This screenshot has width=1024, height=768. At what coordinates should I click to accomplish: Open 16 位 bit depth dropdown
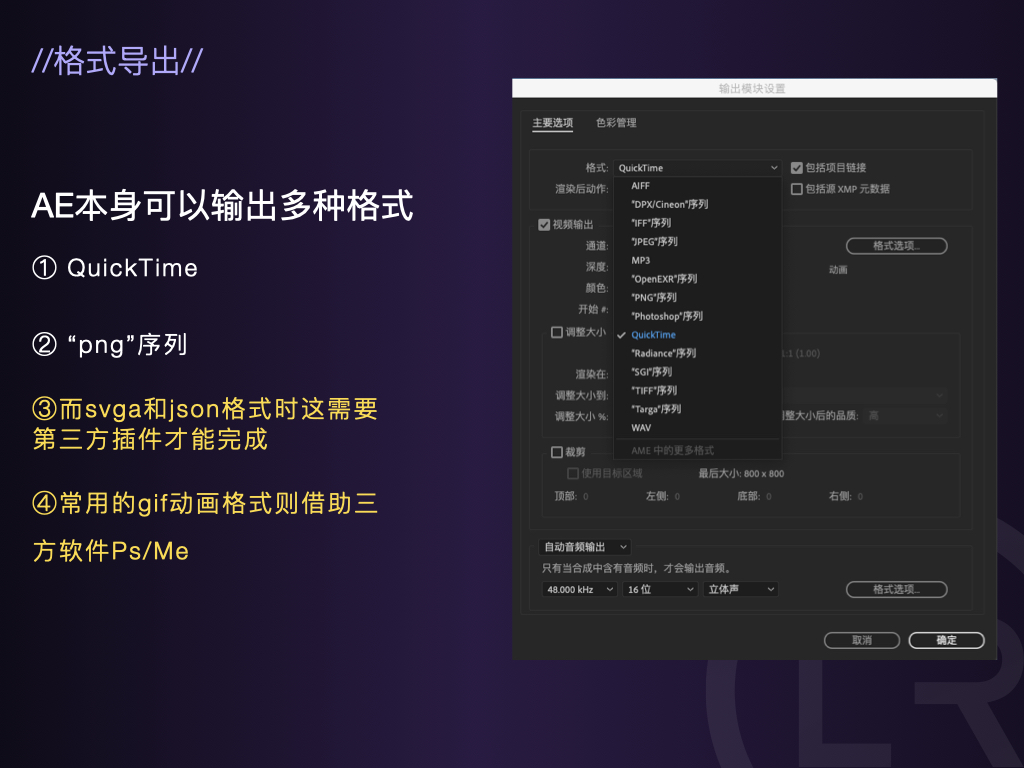coord(660,589)
